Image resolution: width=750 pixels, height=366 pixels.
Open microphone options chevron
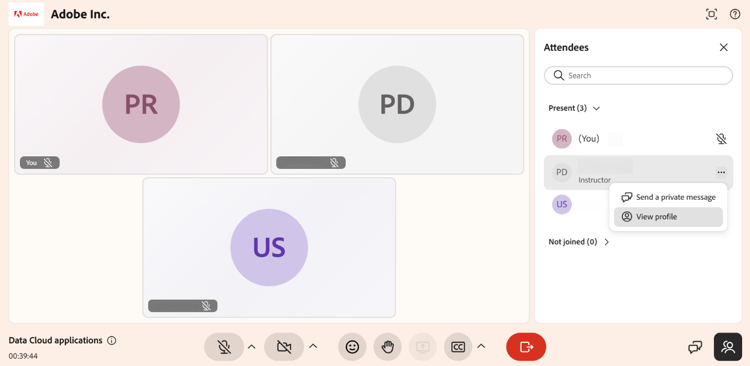coord(252,346)
